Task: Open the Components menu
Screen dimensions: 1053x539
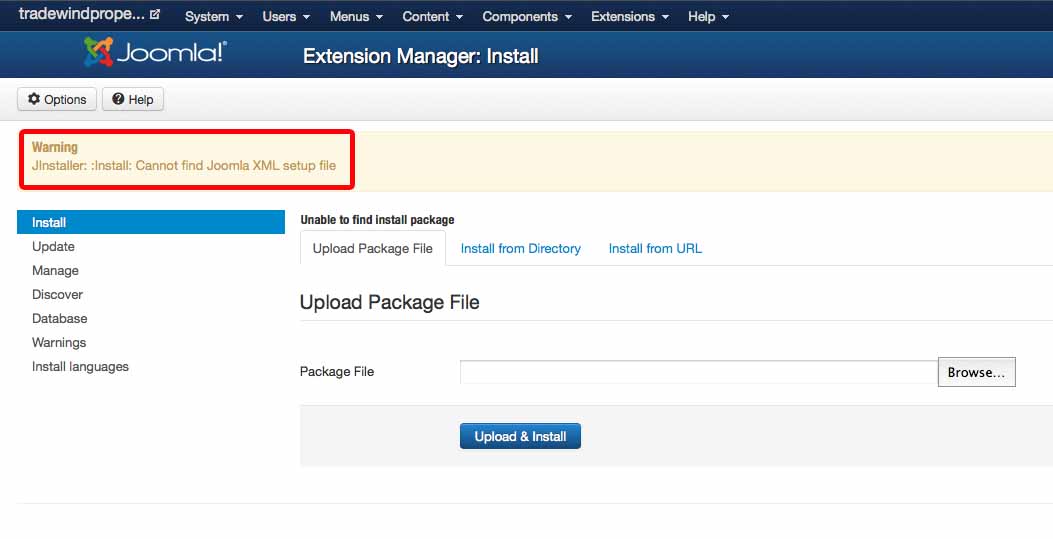Action: pos(527,17)
